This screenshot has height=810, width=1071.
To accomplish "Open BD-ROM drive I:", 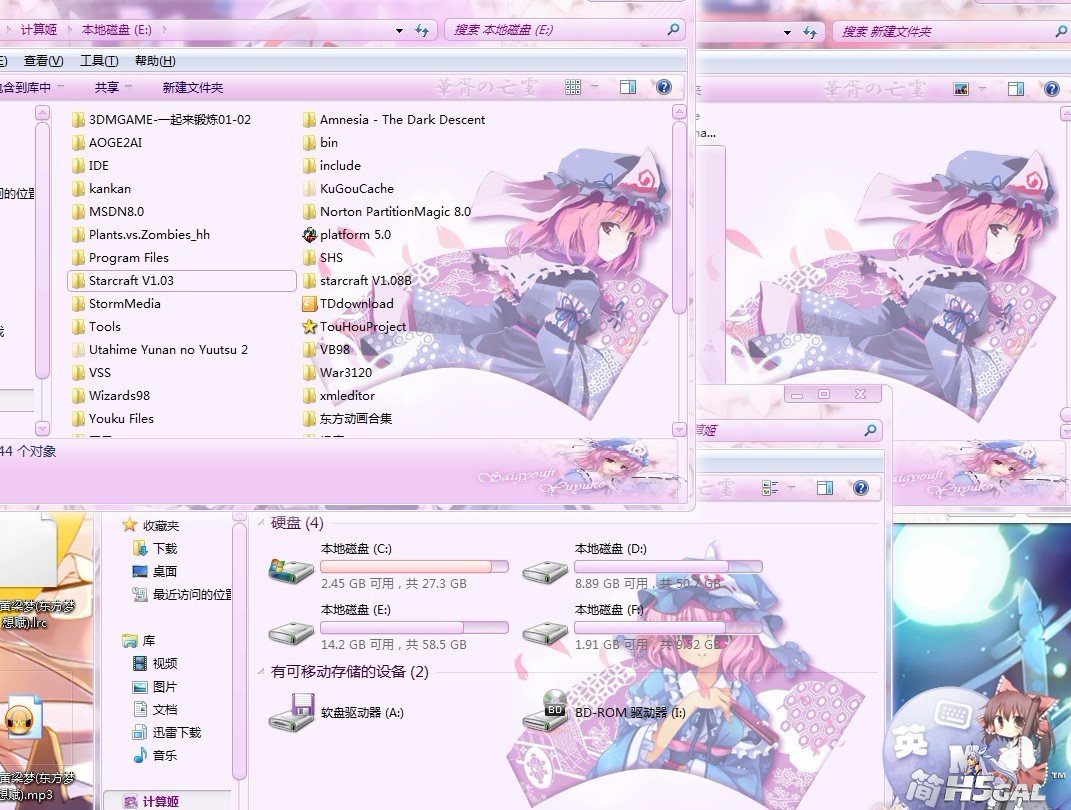I will [604, 712].
